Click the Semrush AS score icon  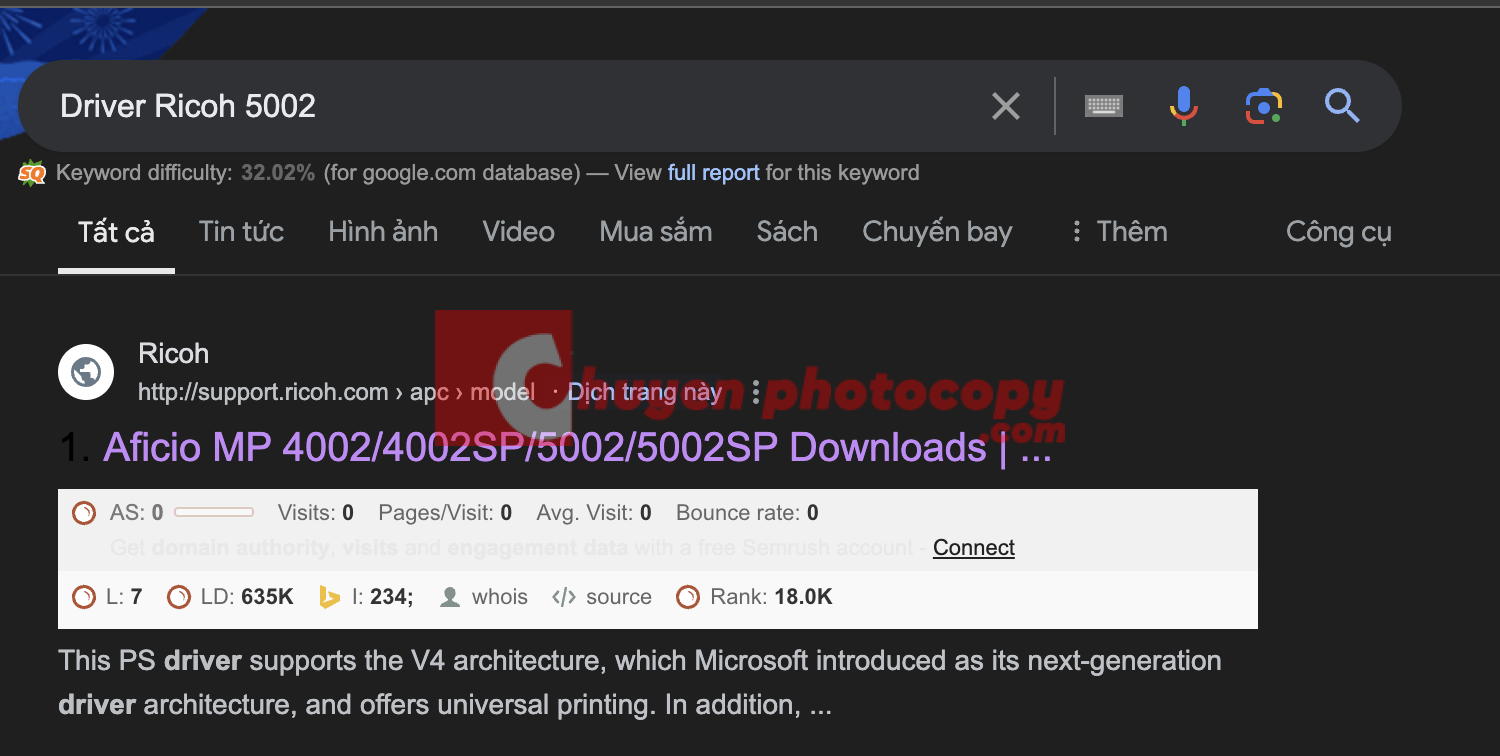[85, 513]
